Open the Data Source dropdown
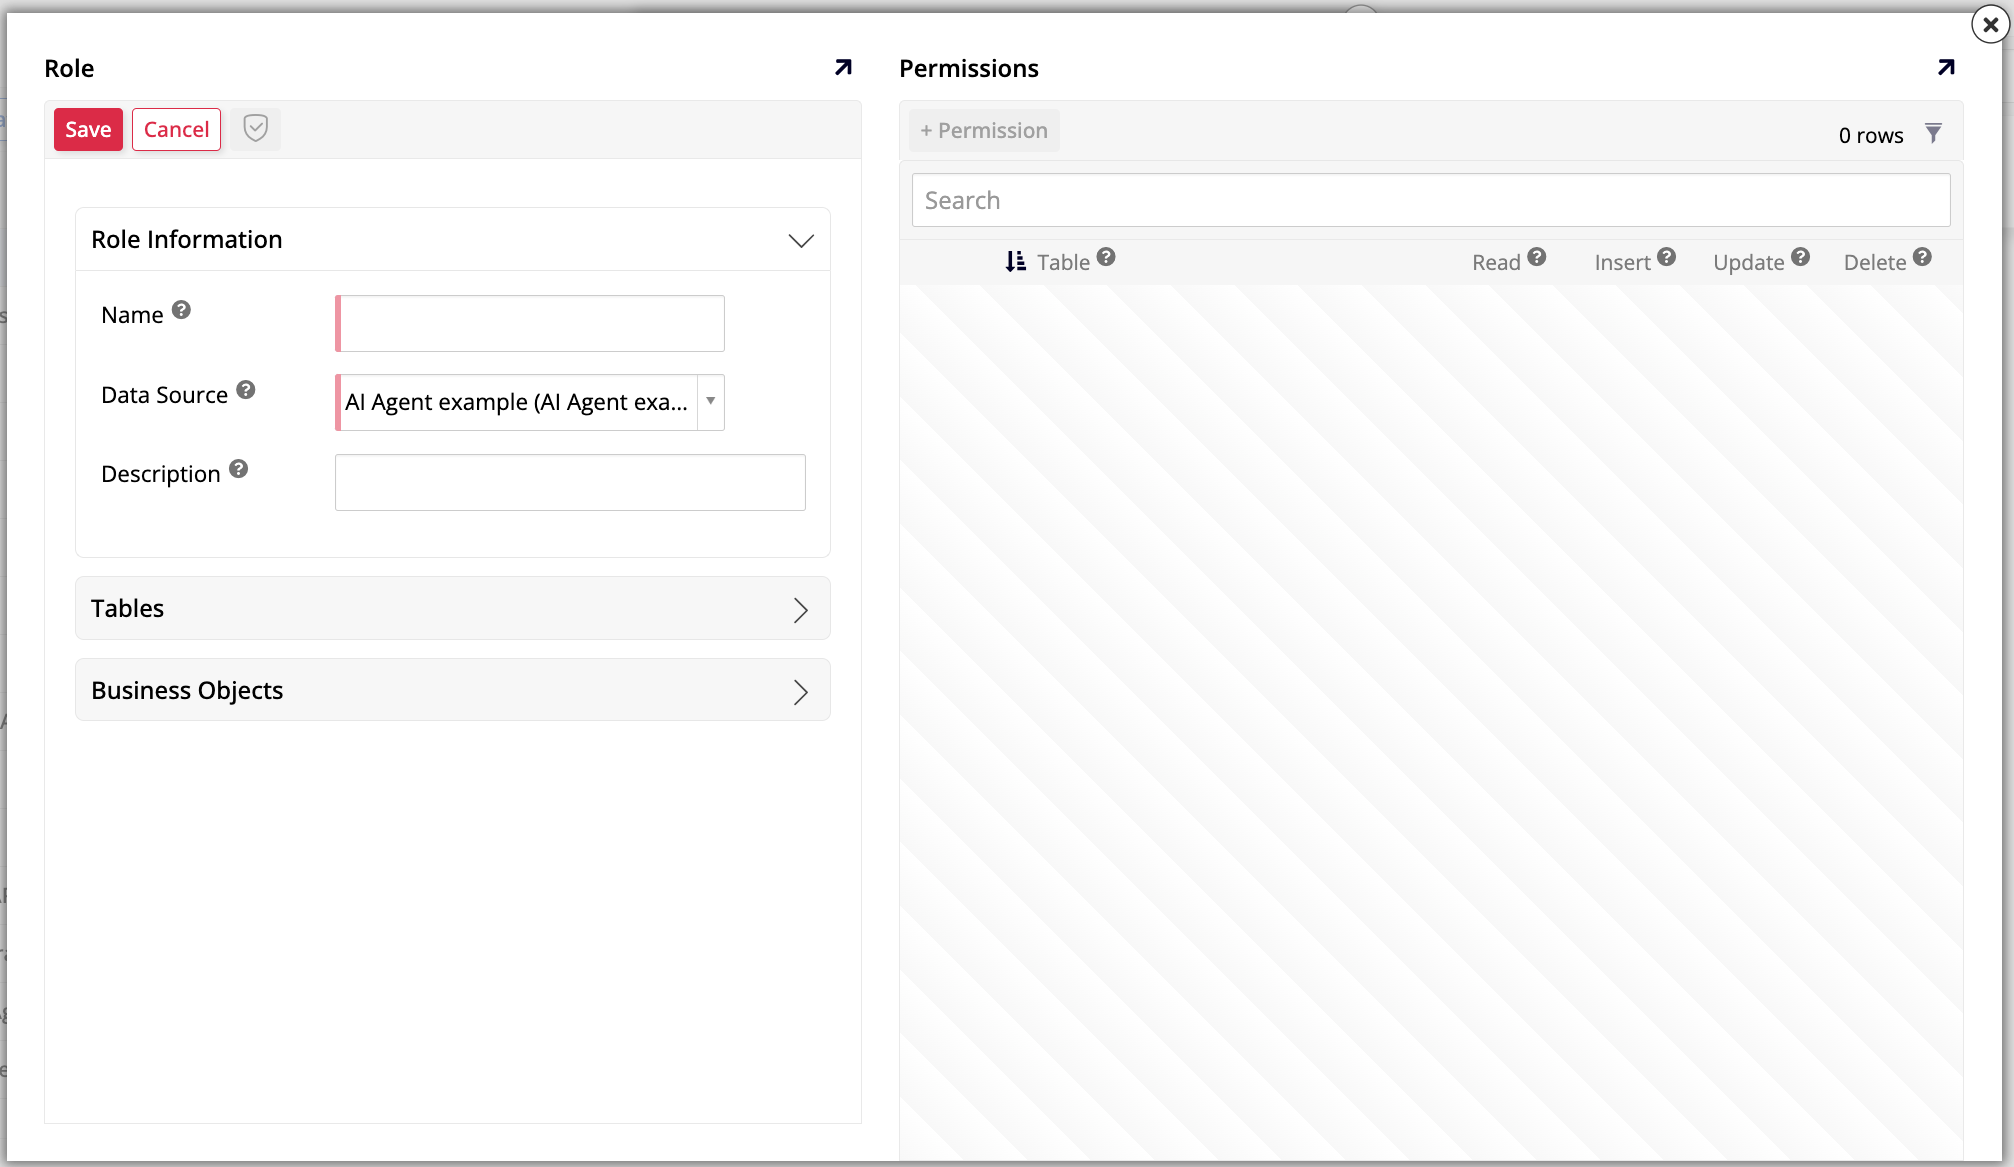 coord(710,402)
